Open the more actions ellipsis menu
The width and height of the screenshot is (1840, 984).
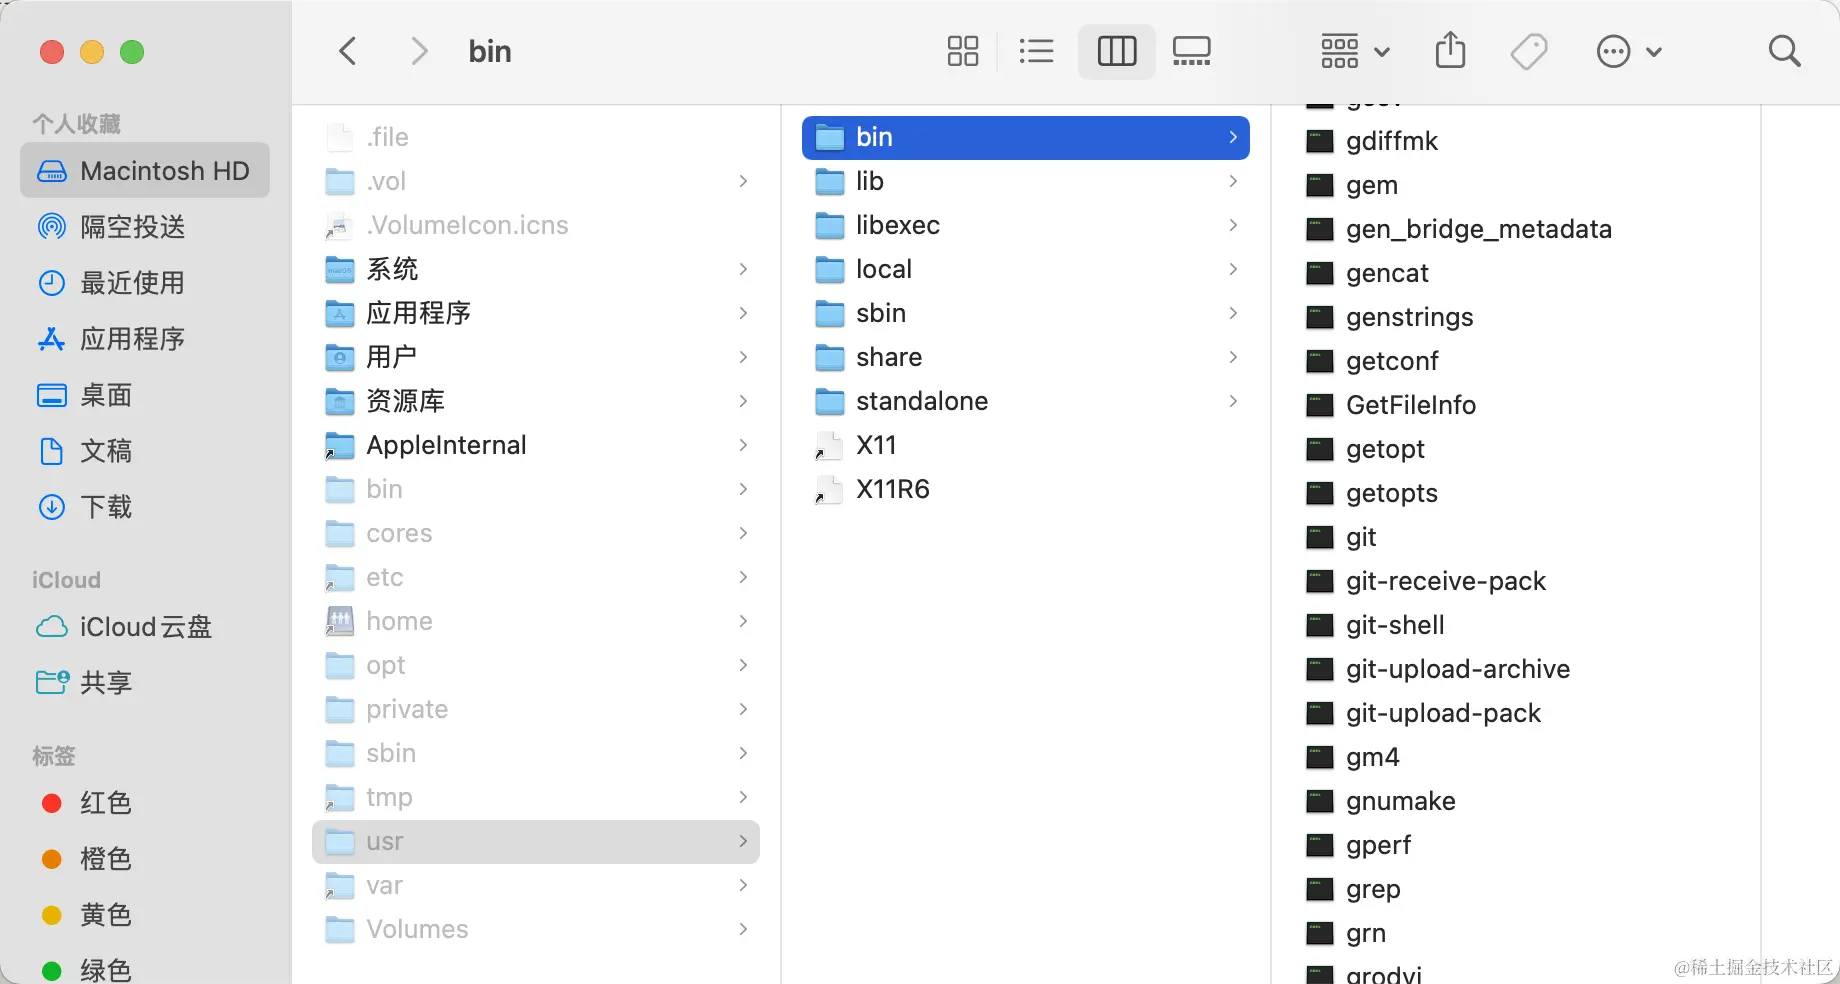[1629, 51]
